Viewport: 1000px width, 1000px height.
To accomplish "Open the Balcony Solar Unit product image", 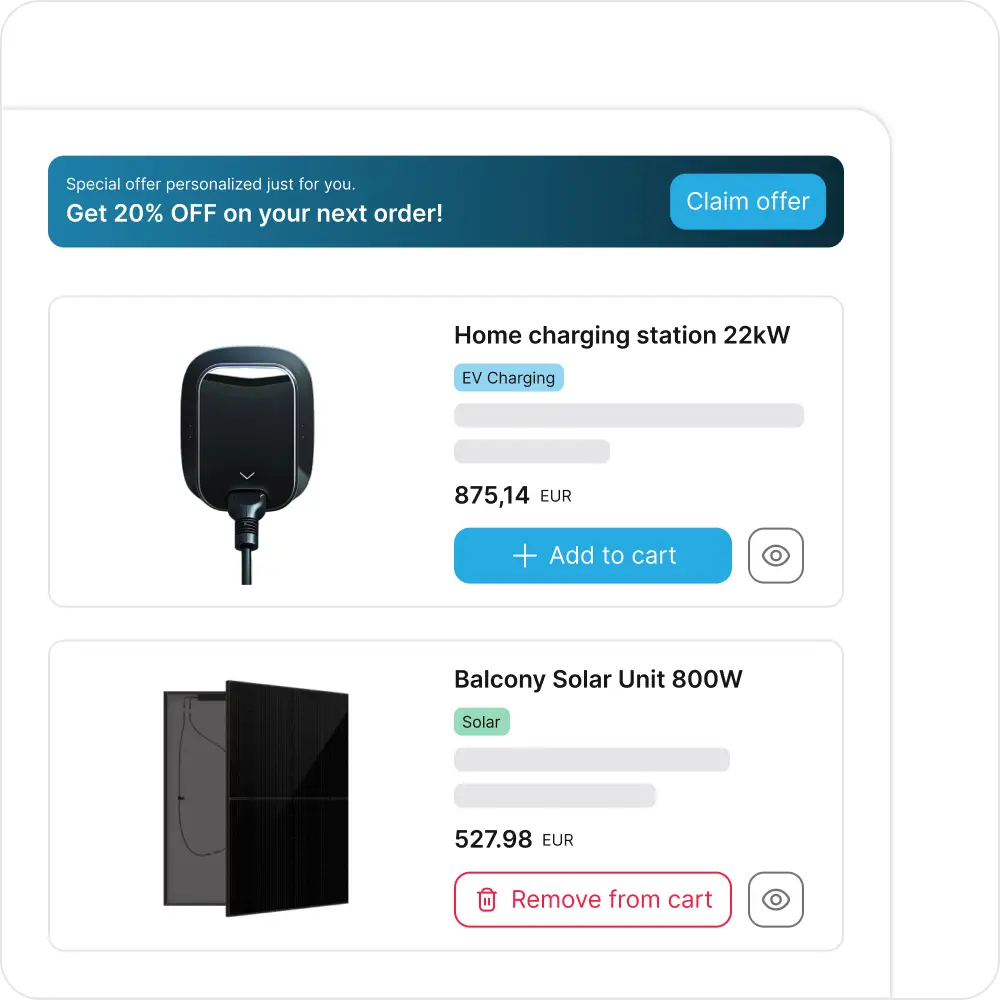I will tap(256, 798).
